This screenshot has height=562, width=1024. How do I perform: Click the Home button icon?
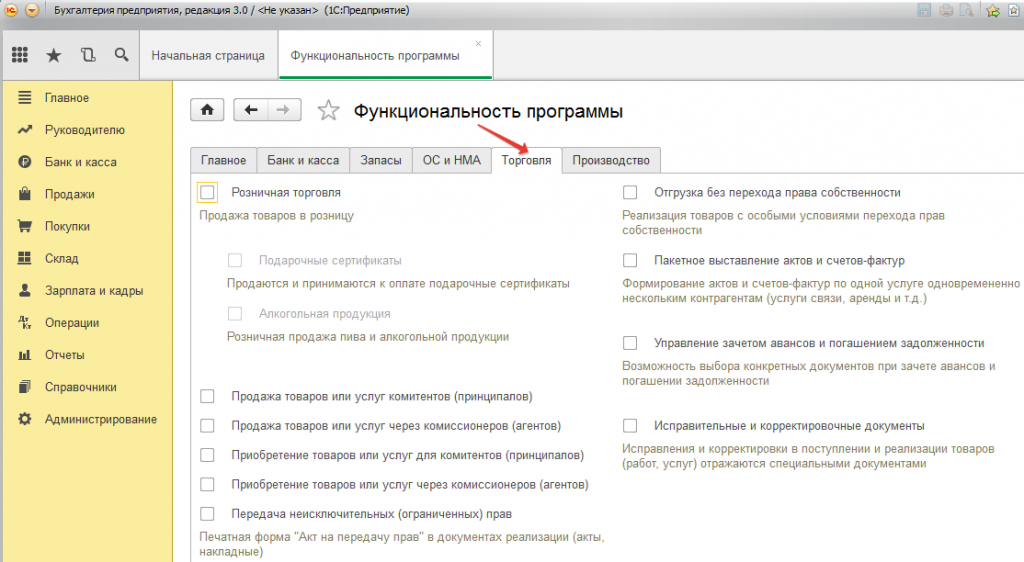(x=207, y=111)
